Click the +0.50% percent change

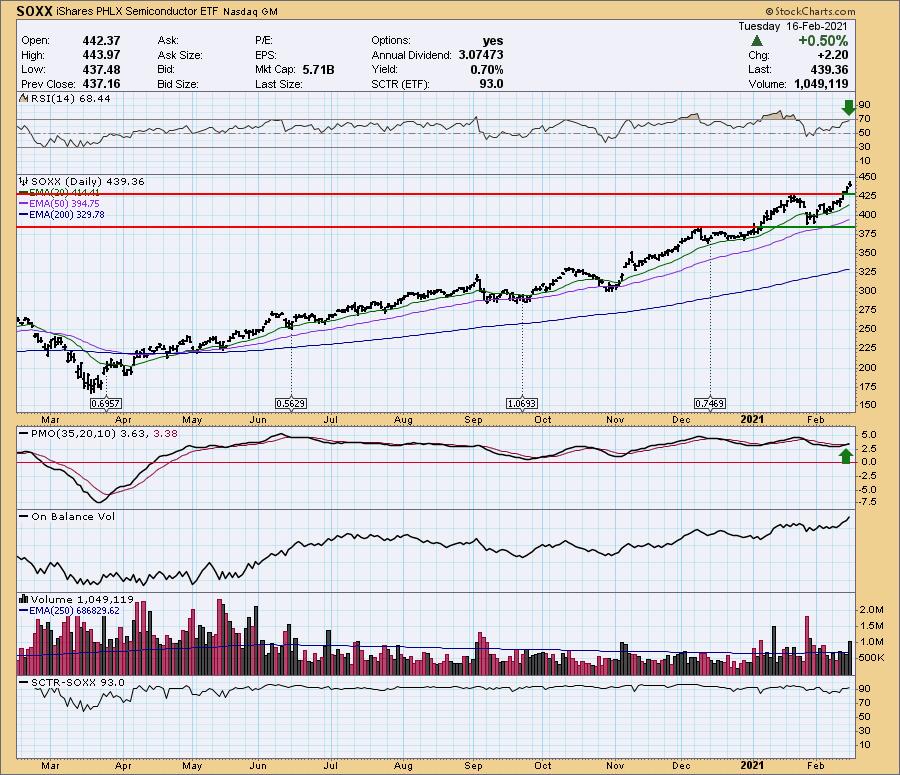[x=823, y=41]
